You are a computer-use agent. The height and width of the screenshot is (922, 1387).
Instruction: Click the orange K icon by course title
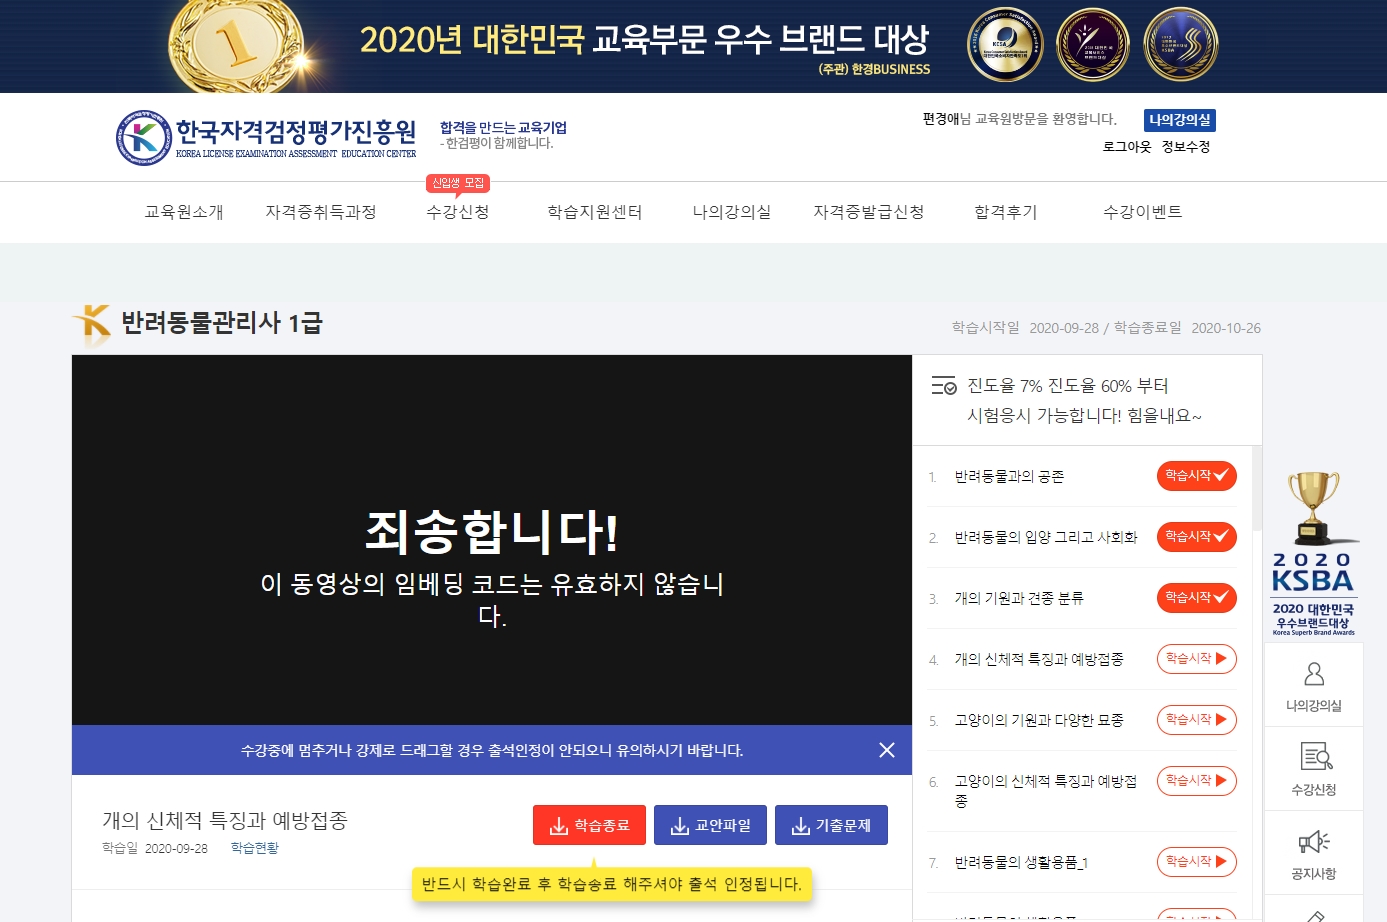[93, 324]
